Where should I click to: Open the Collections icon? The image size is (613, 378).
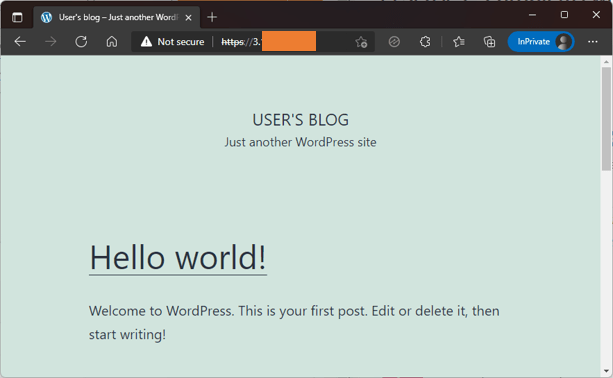tap(489, 41)
